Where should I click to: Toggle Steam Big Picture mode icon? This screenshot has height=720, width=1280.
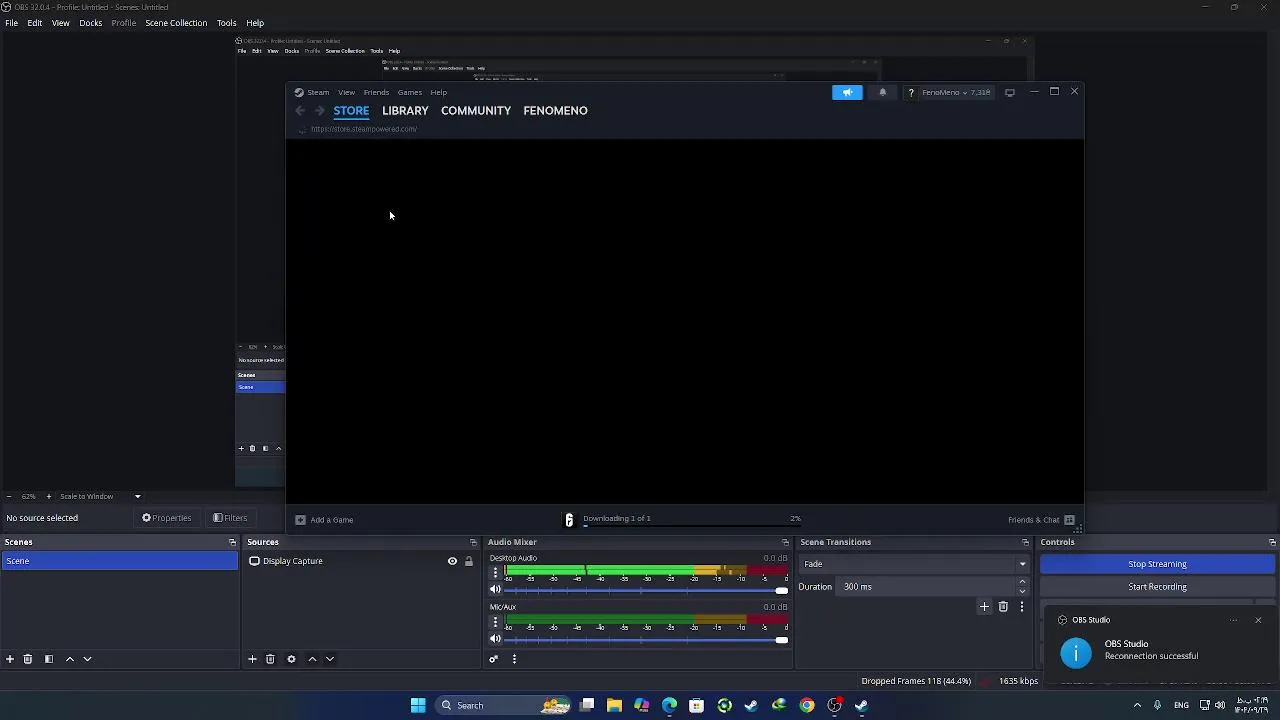pyautogui.click(x=1010, y=92)
